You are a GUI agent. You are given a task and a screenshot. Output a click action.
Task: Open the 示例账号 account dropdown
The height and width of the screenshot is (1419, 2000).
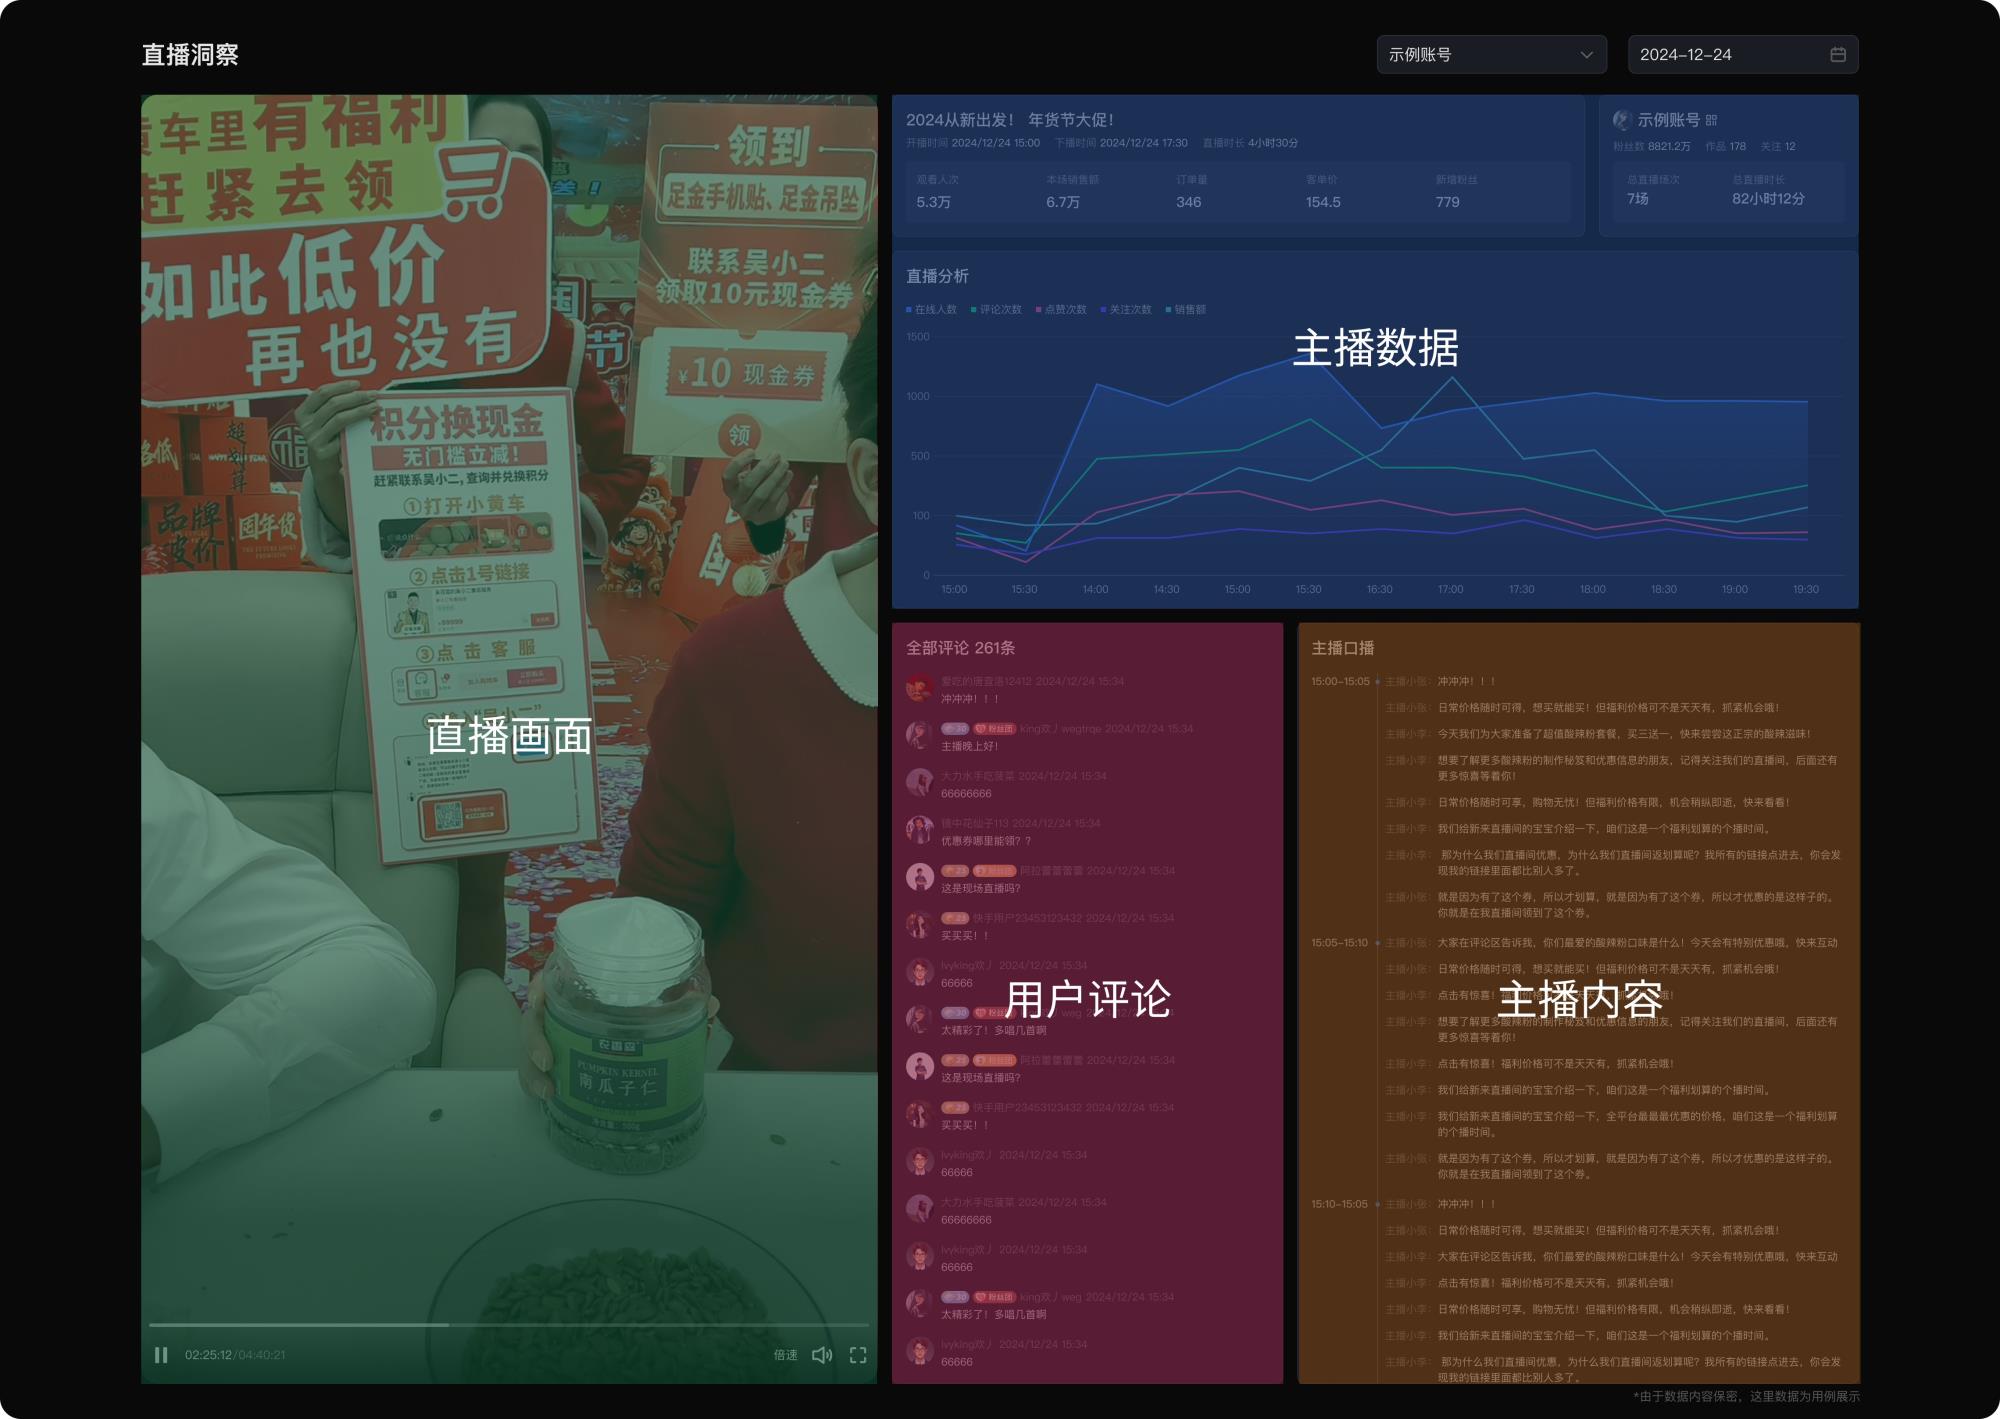click(1480, 55)
